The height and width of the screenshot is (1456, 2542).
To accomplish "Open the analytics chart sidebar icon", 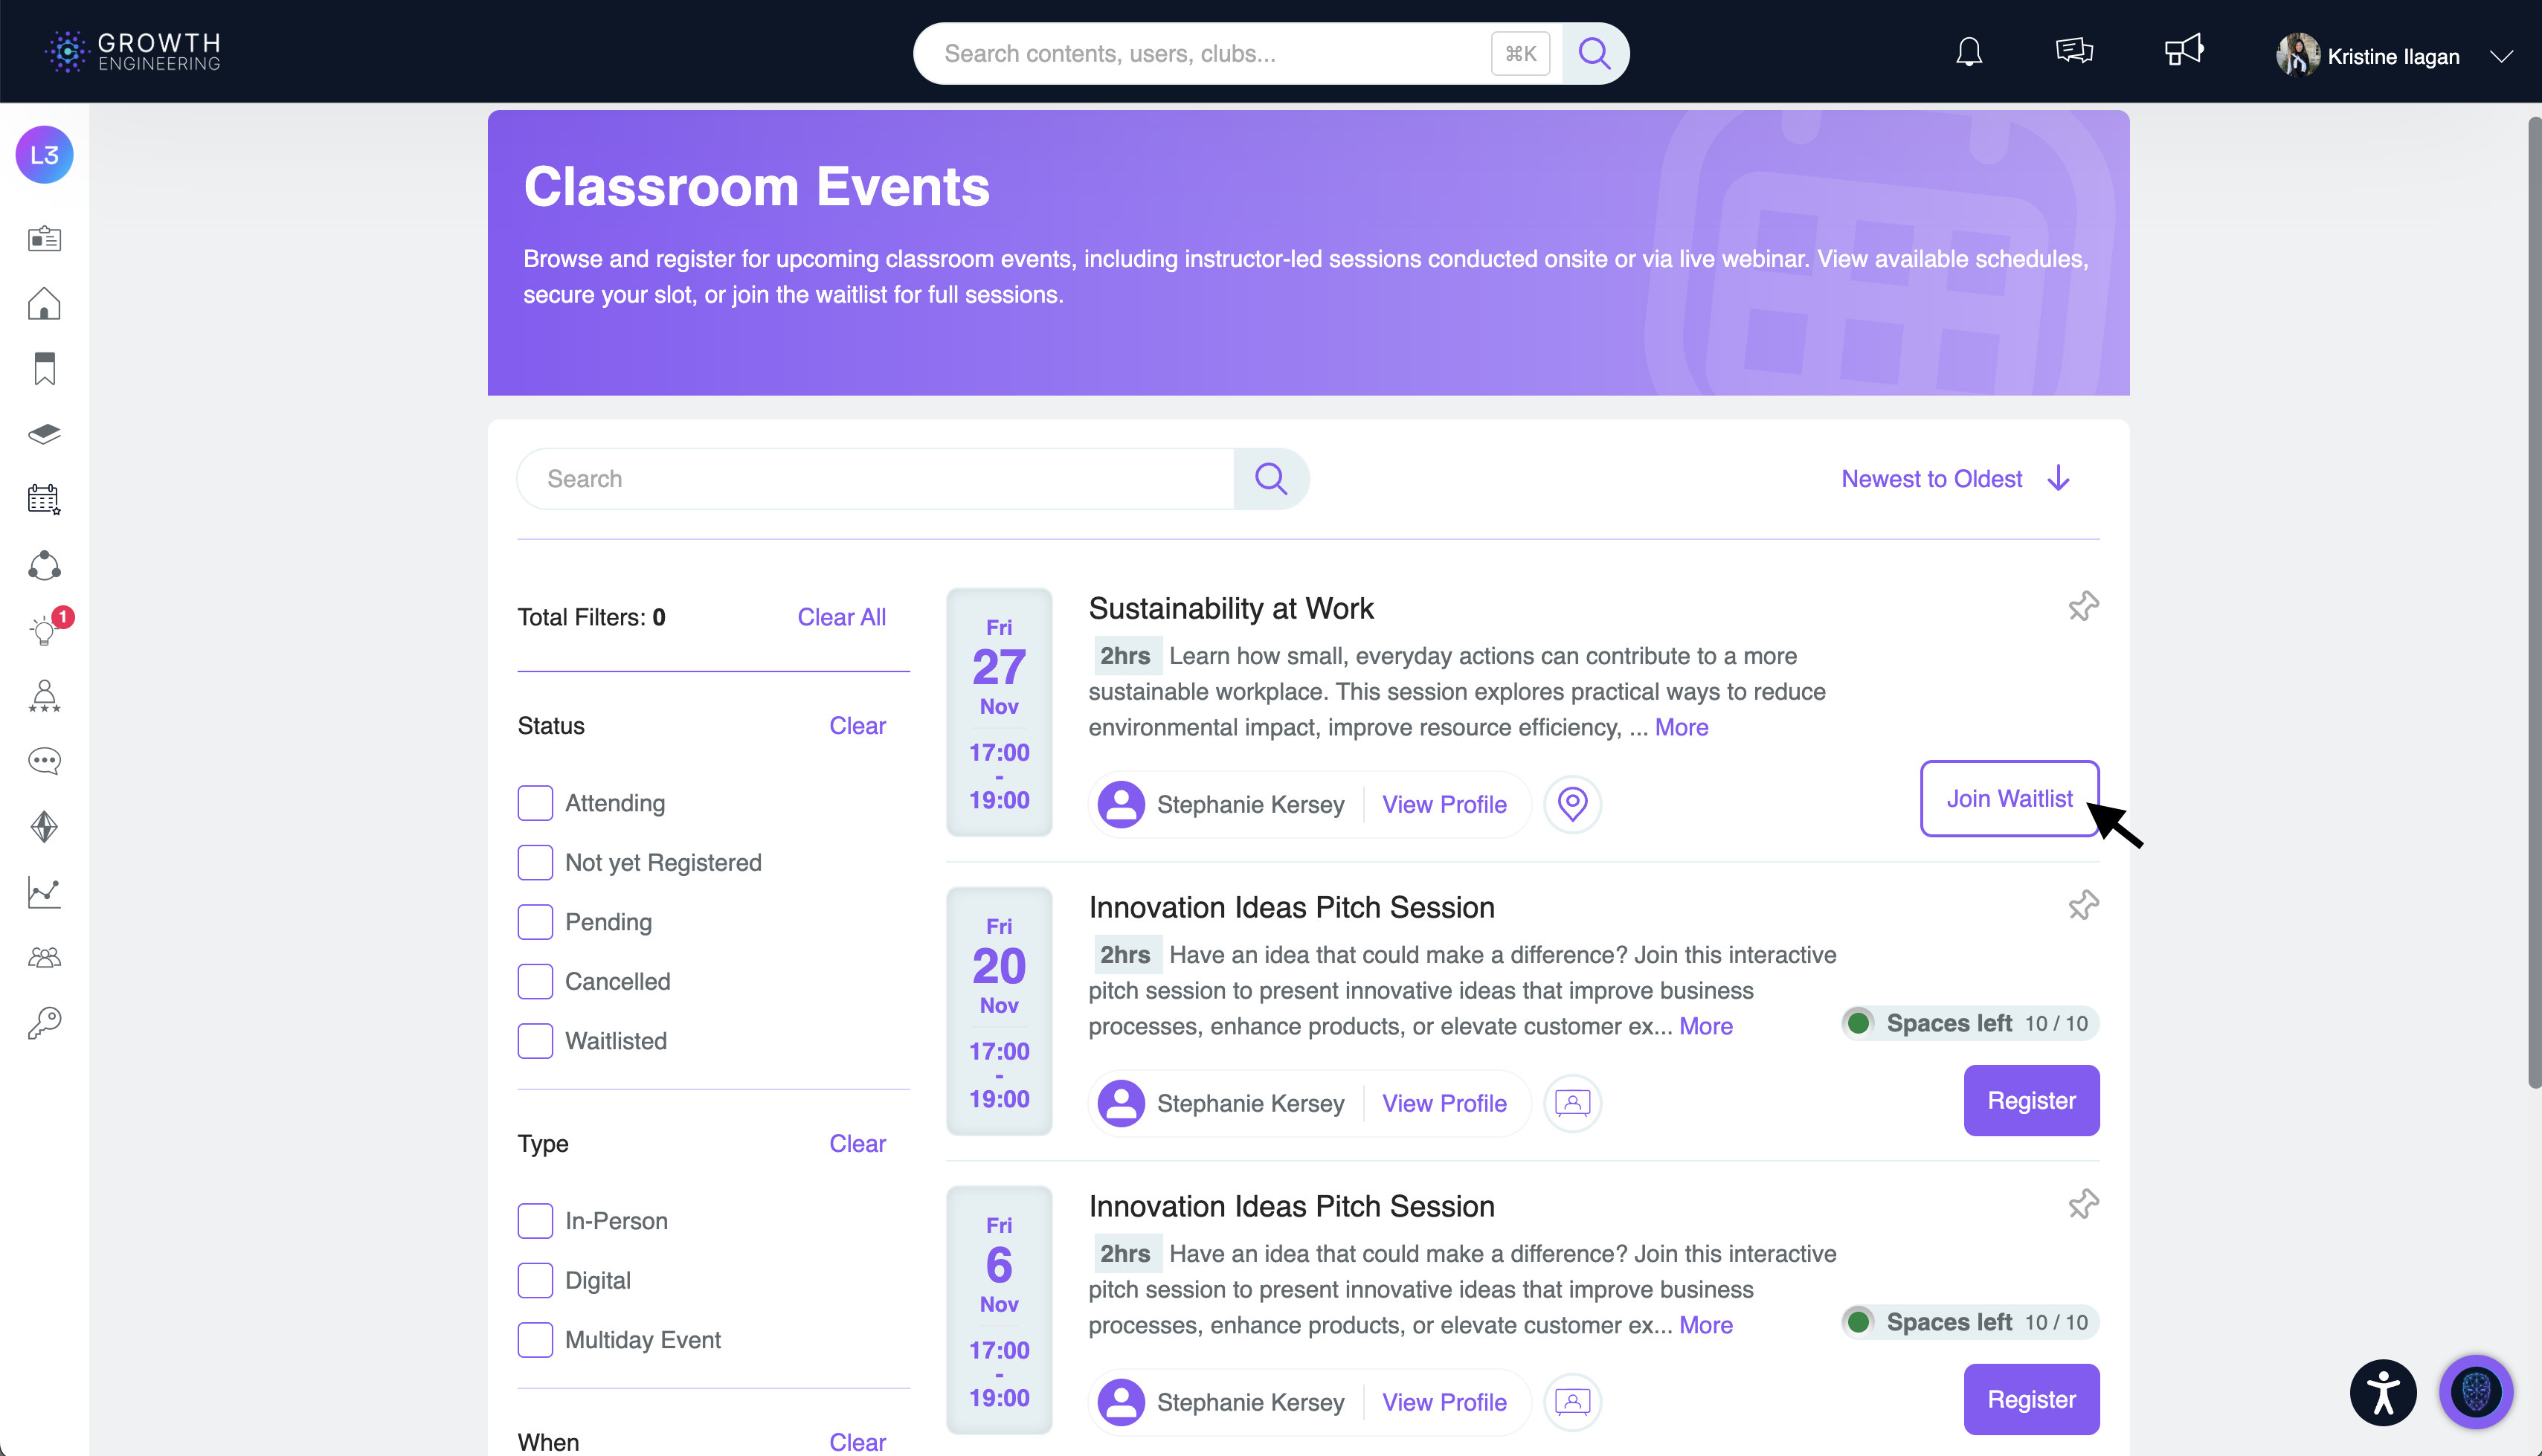I will point(44,892).
